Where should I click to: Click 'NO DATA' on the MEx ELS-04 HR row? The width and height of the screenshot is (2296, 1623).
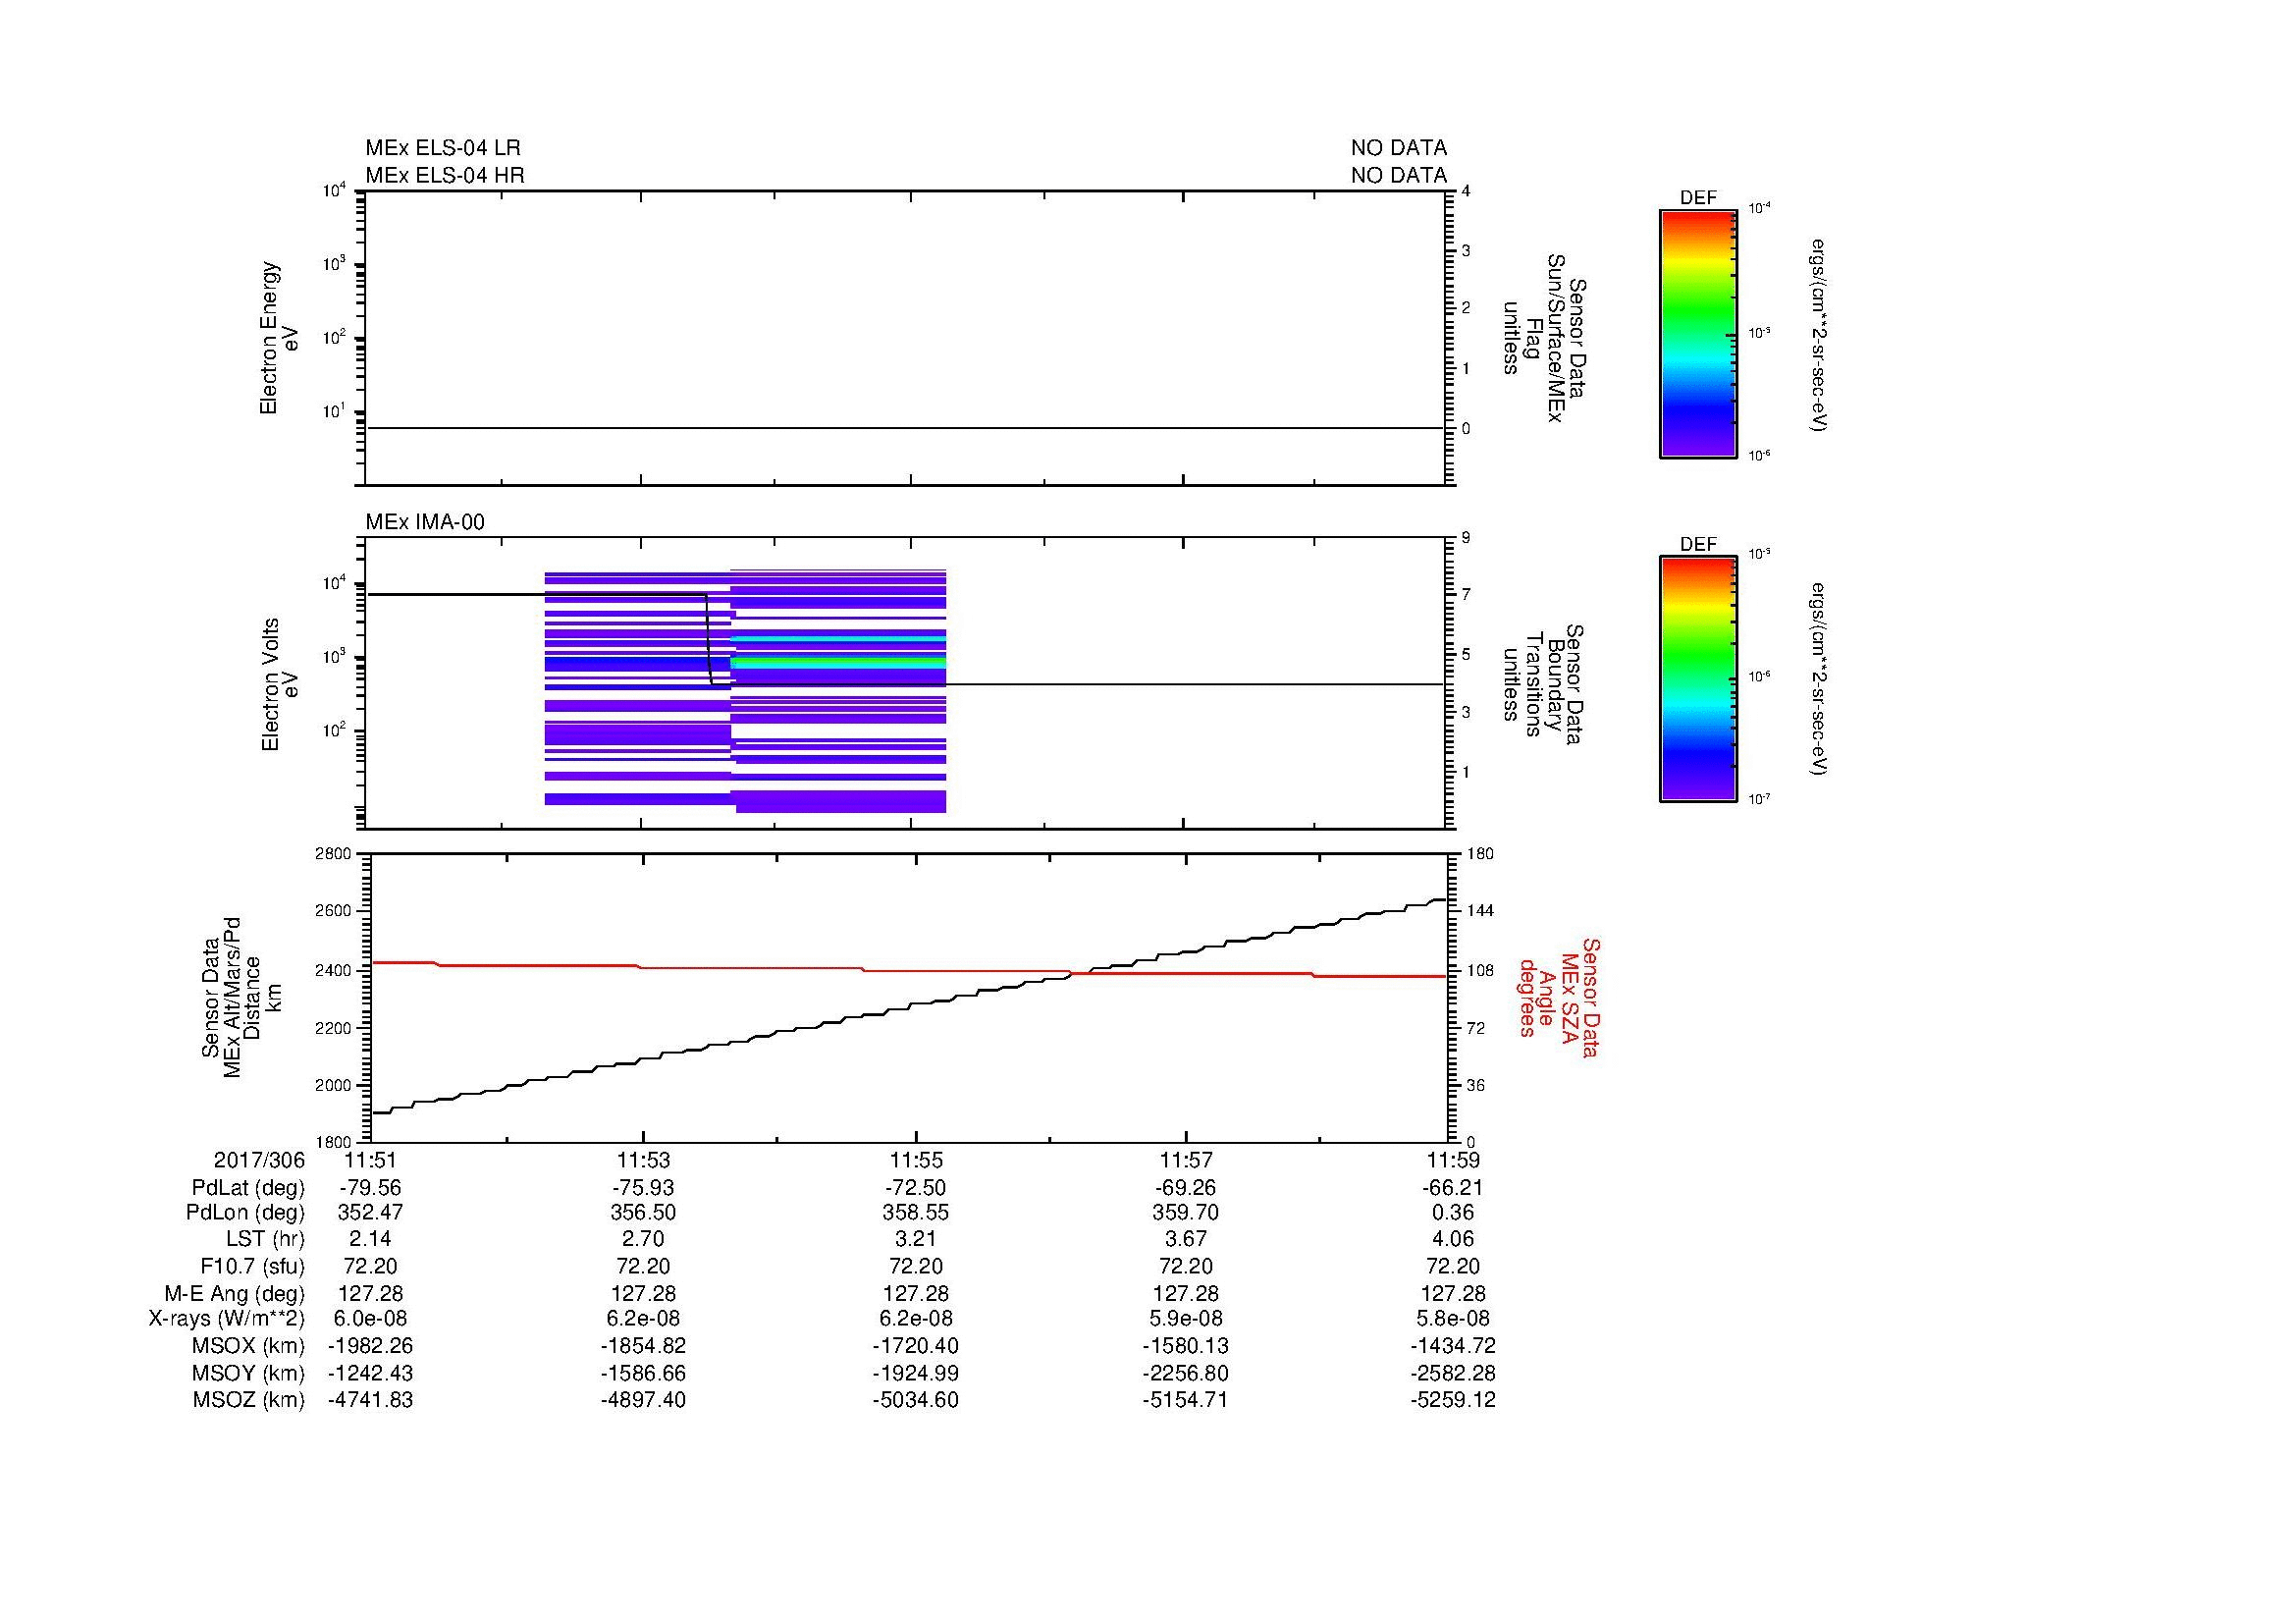(1398, 175)
